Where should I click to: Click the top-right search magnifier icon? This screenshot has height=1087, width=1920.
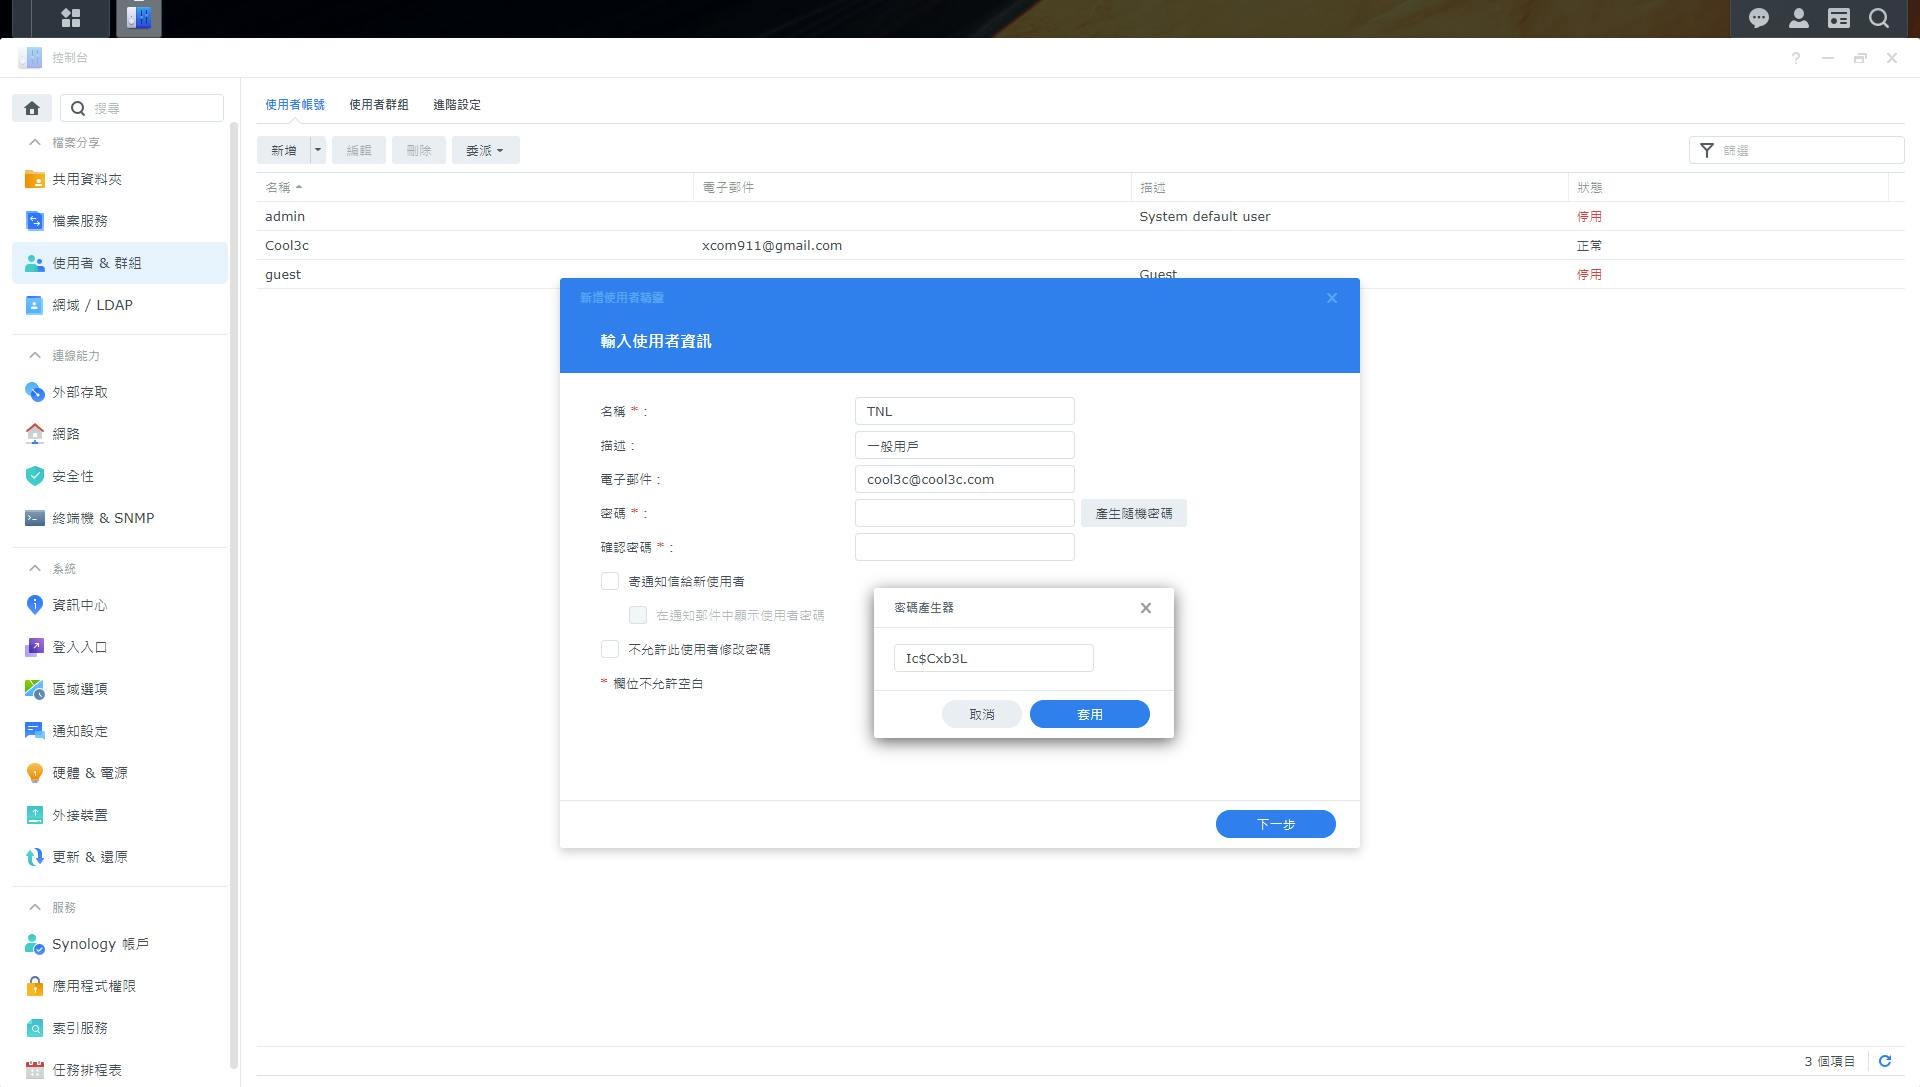pos(1879,18)
